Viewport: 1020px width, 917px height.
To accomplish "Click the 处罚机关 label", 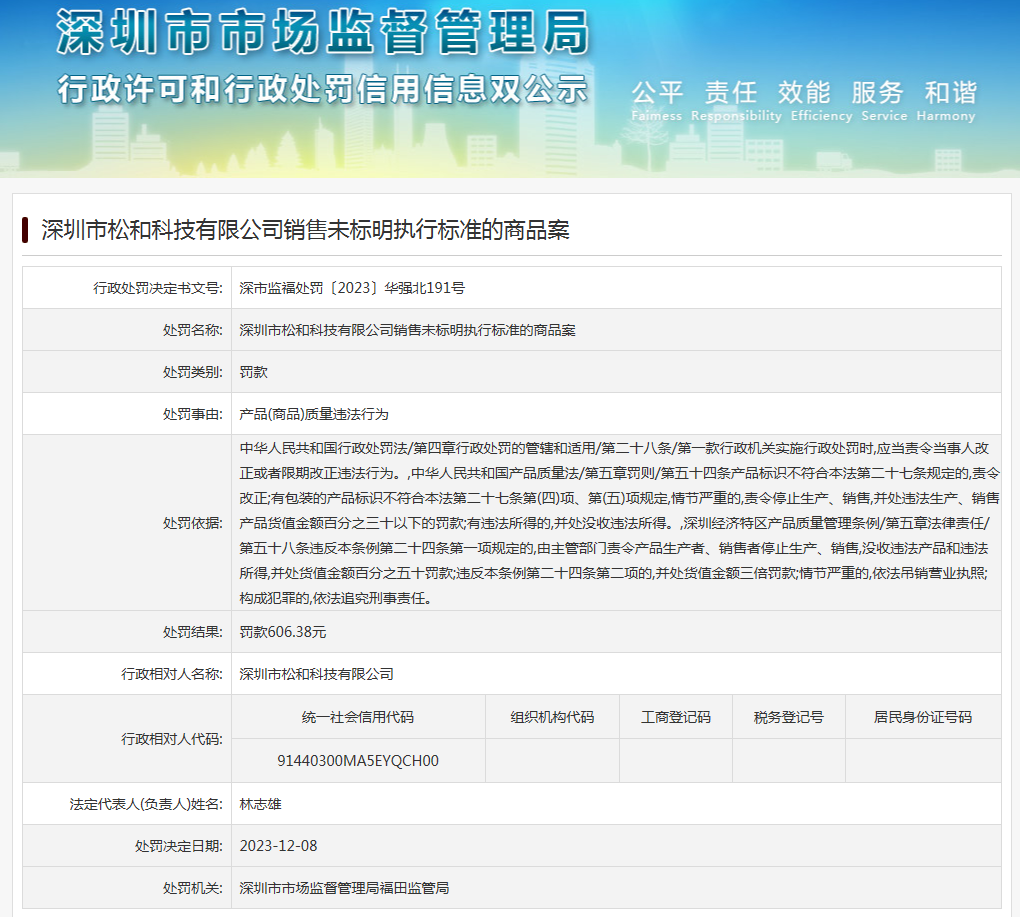I will (x=193, y=888).
